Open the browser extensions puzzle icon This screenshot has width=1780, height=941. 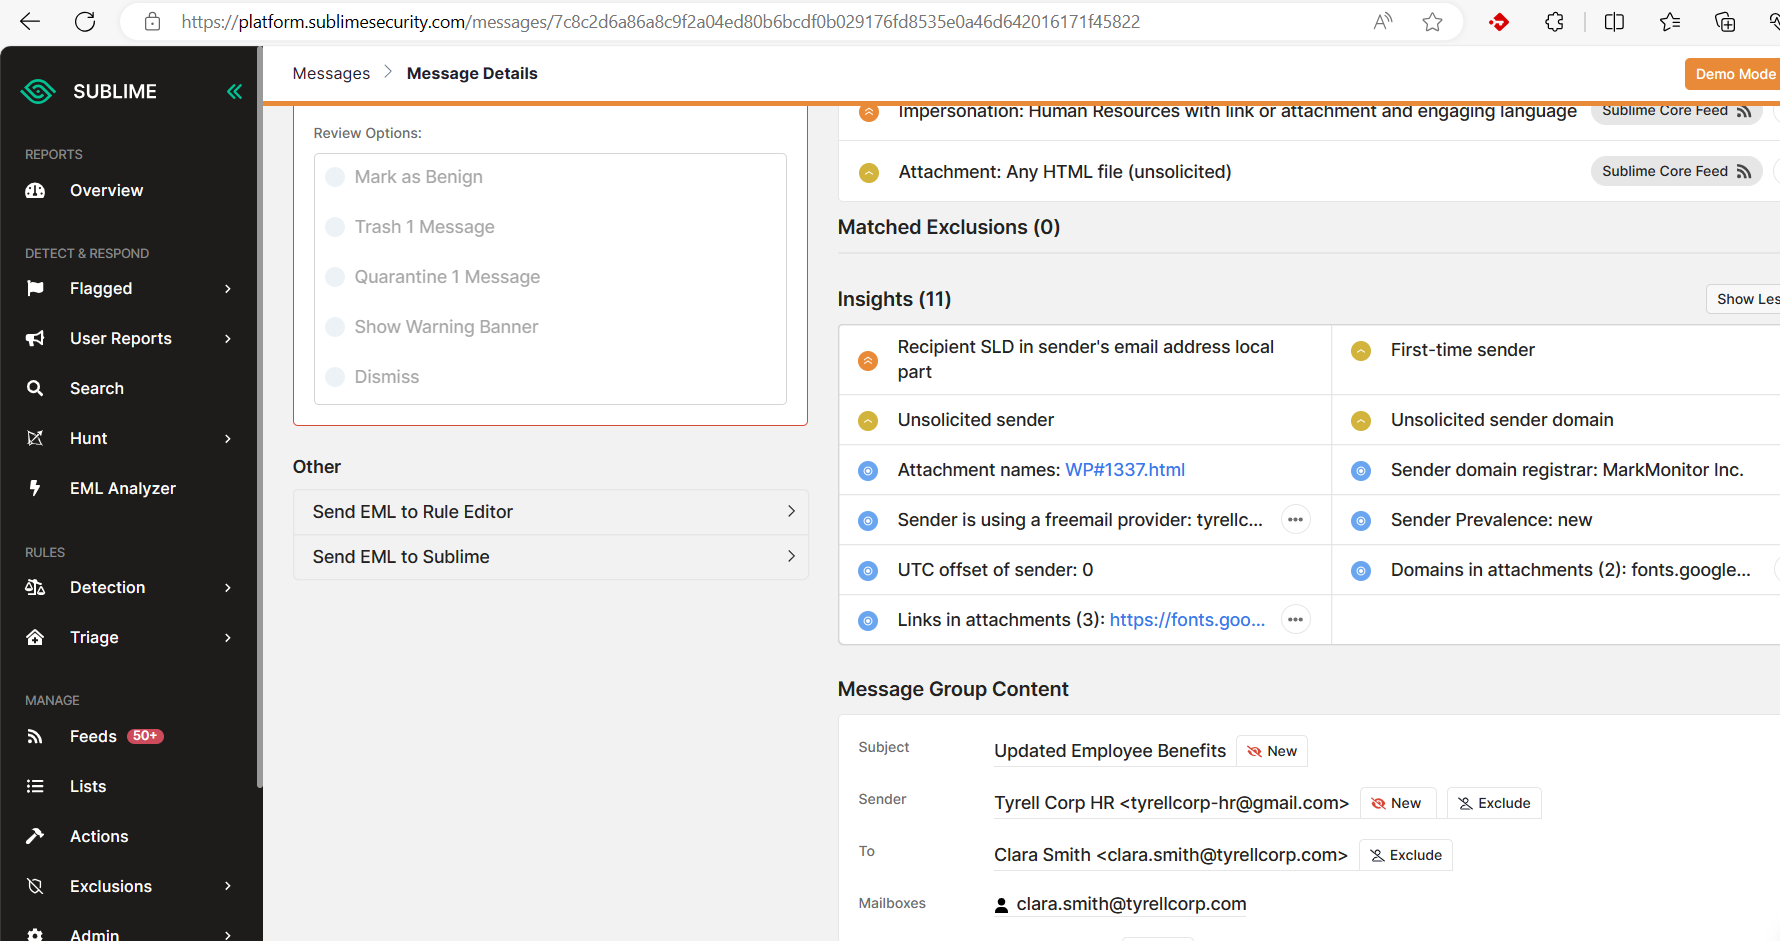click(x=1554, y=22)
